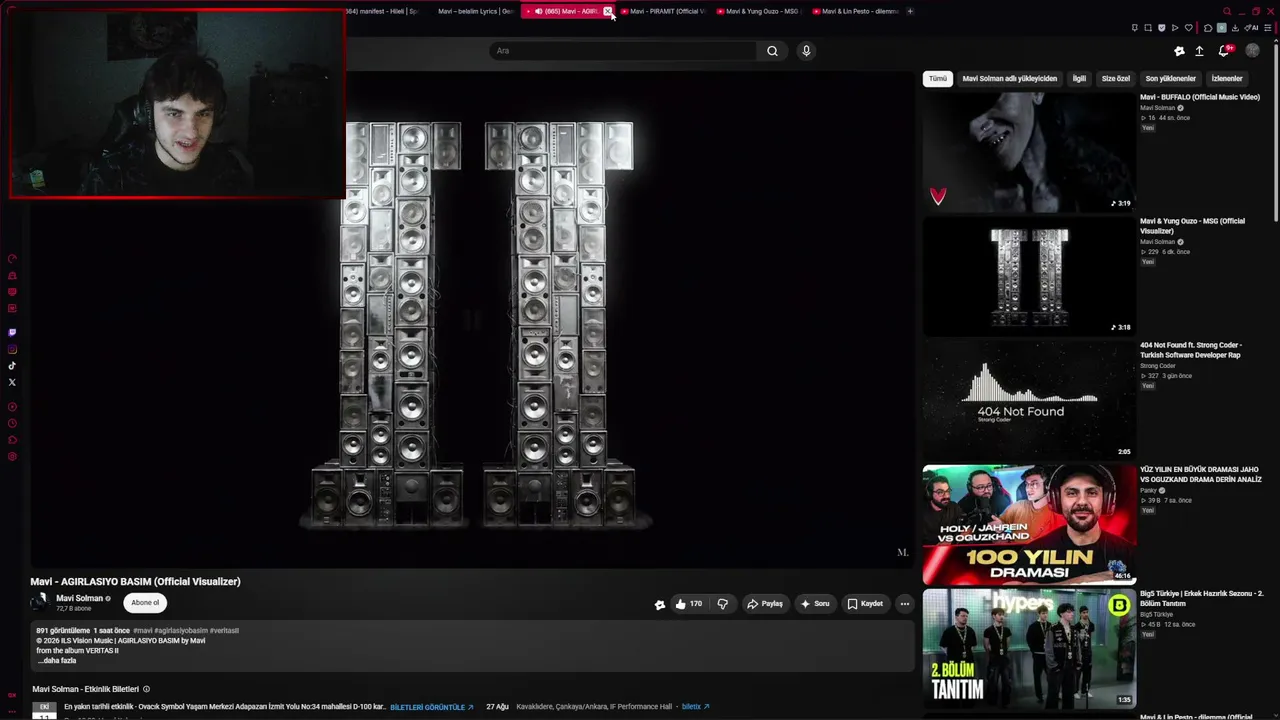Click the sparkle icon left of like button
This screenshot has height=720, width=1280.
pos(659,604)
